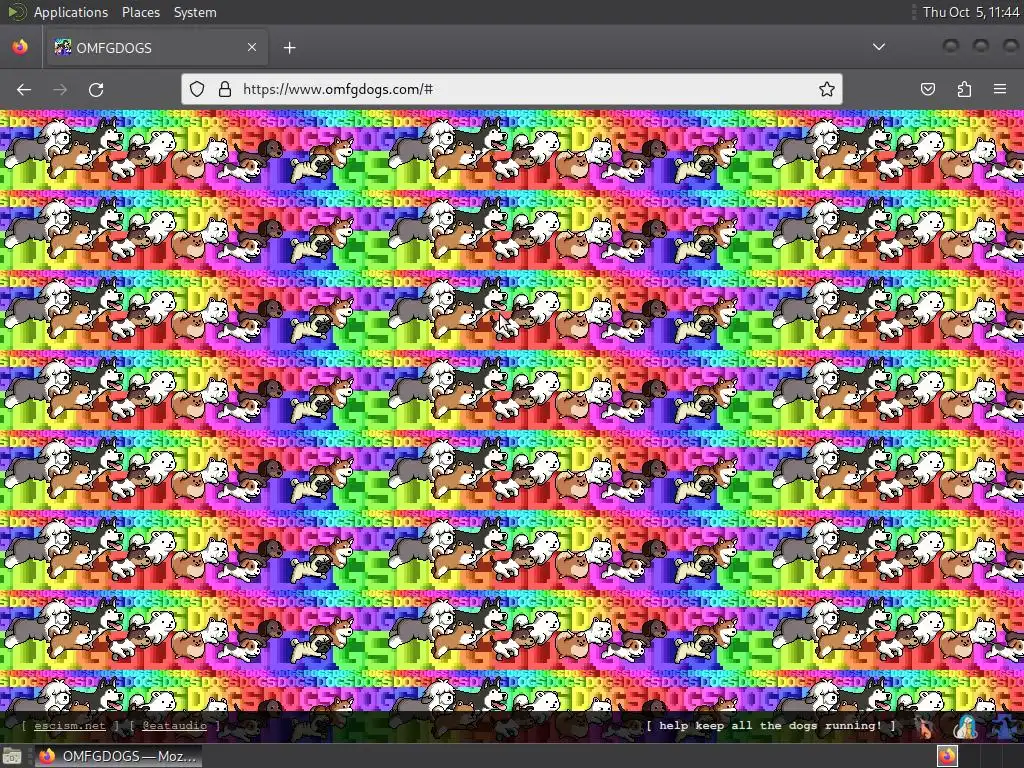Open the tracking protection shield icon

point(197,89)
